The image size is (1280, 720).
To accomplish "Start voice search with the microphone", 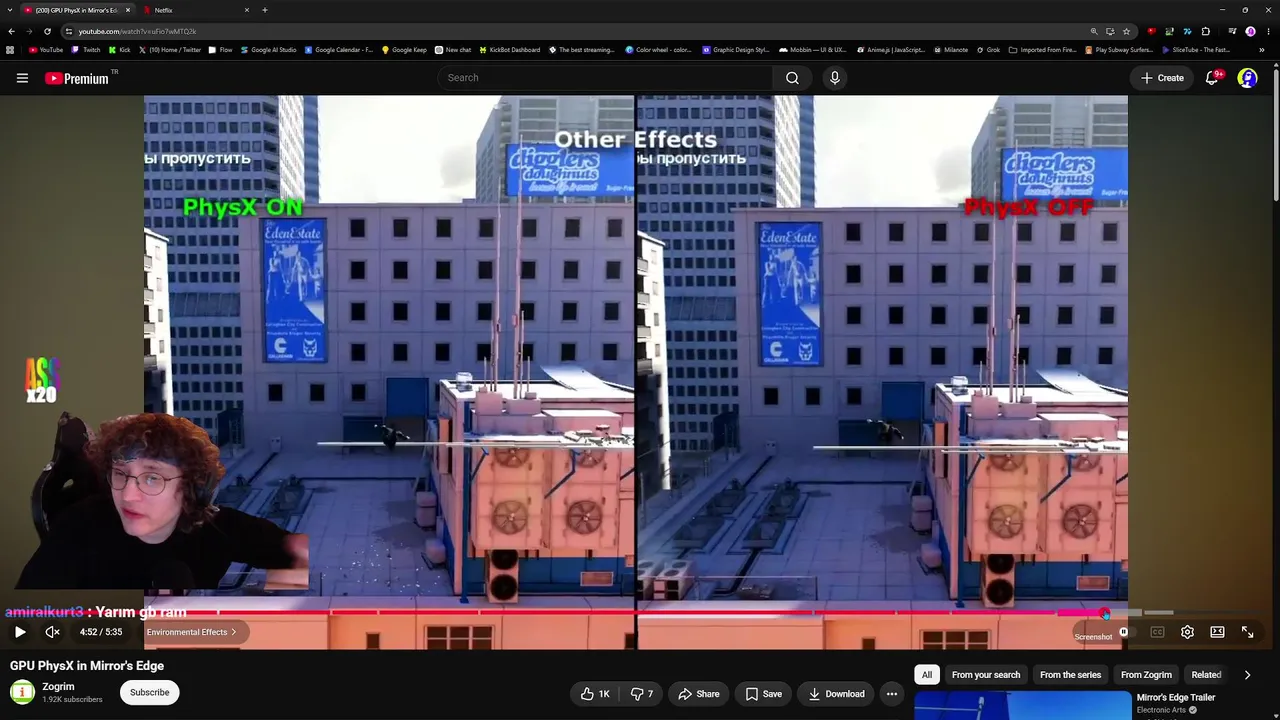I will point(835,78).
